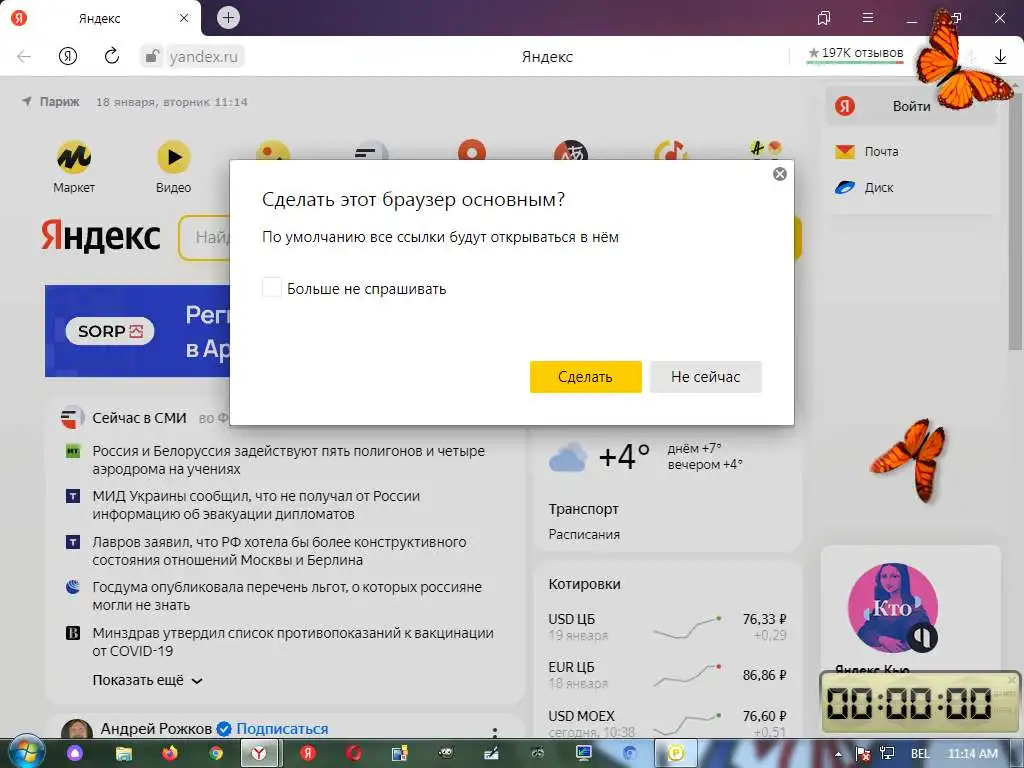1024x768 pixels.
Task: Reload the current page
Action: [112, 56]
